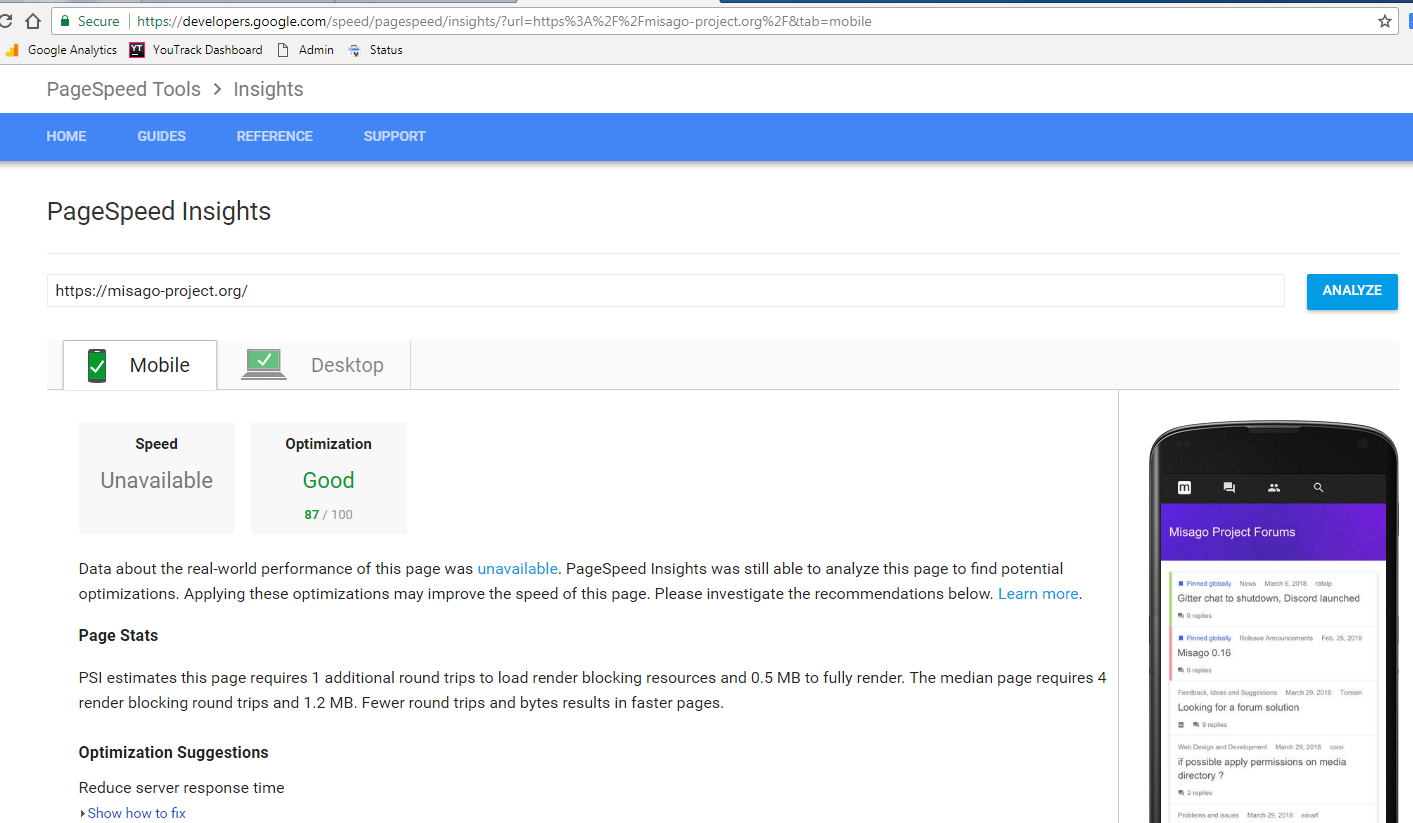
Task: Click the secure padlock icon
Action: (x=66, y=21)
